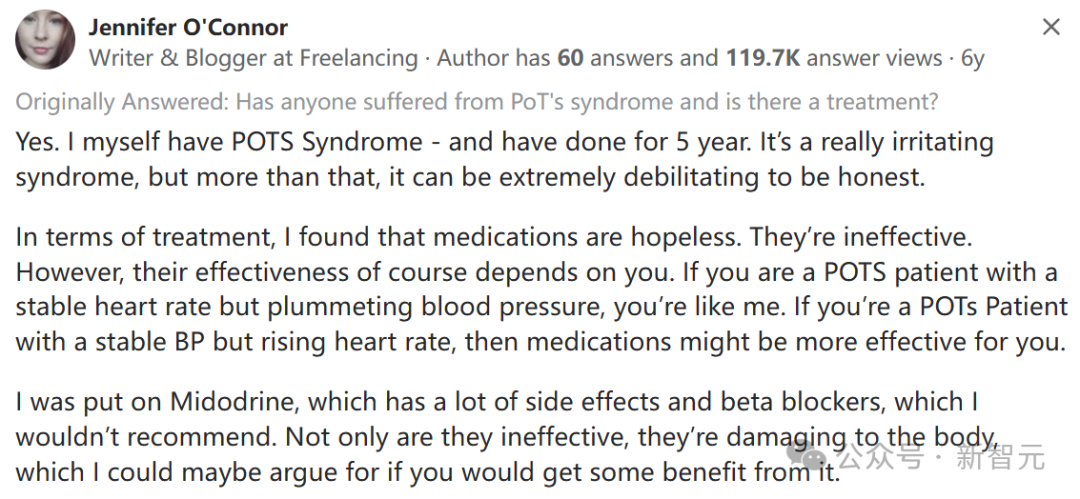Click the '119.7K answer views' stat
The image size is (1080, 499).
tap(834, 59)
